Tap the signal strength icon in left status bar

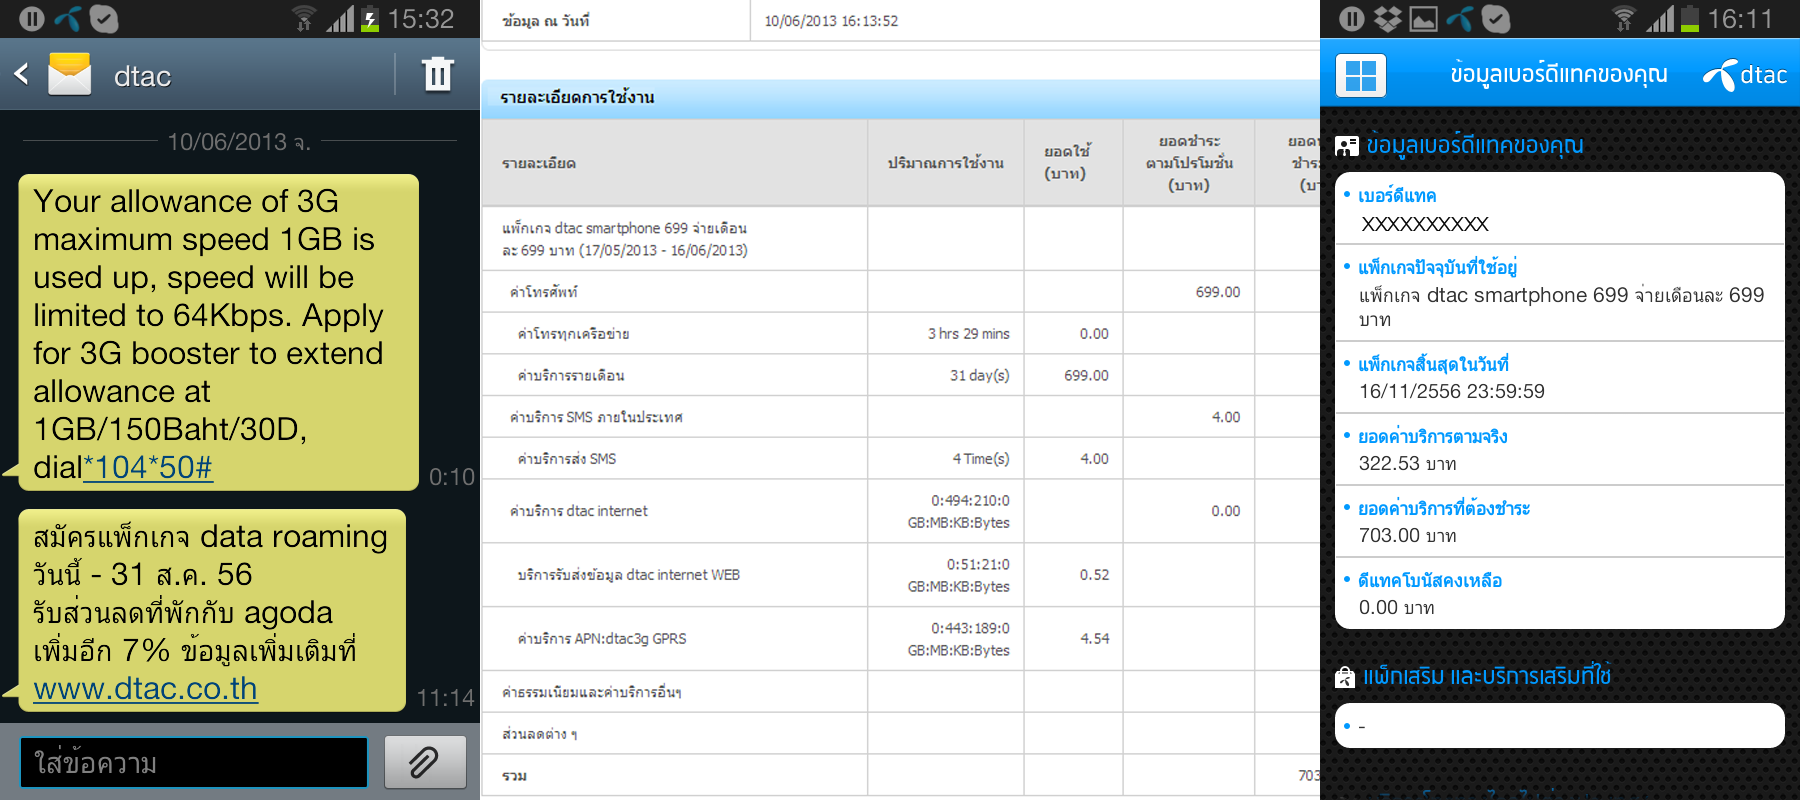[340, 18]
